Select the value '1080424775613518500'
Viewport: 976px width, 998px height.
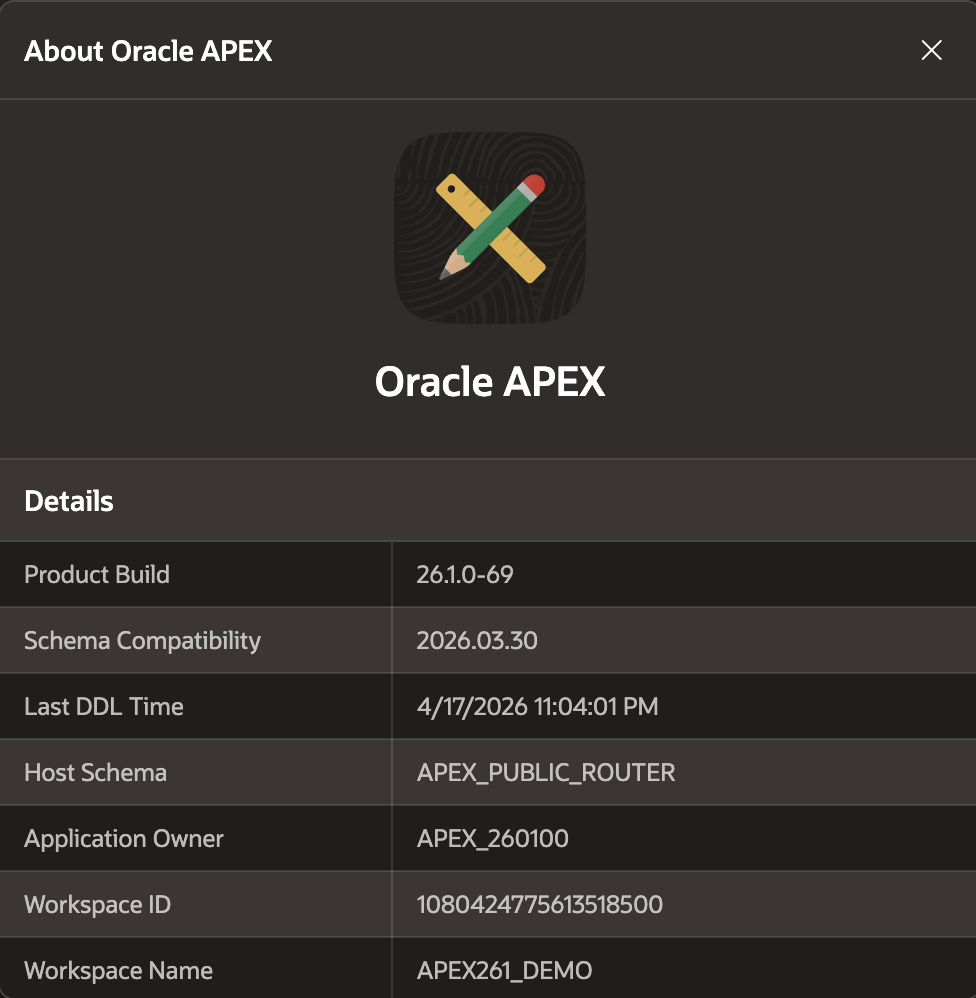pyautogui.click(x=540, y=904)
